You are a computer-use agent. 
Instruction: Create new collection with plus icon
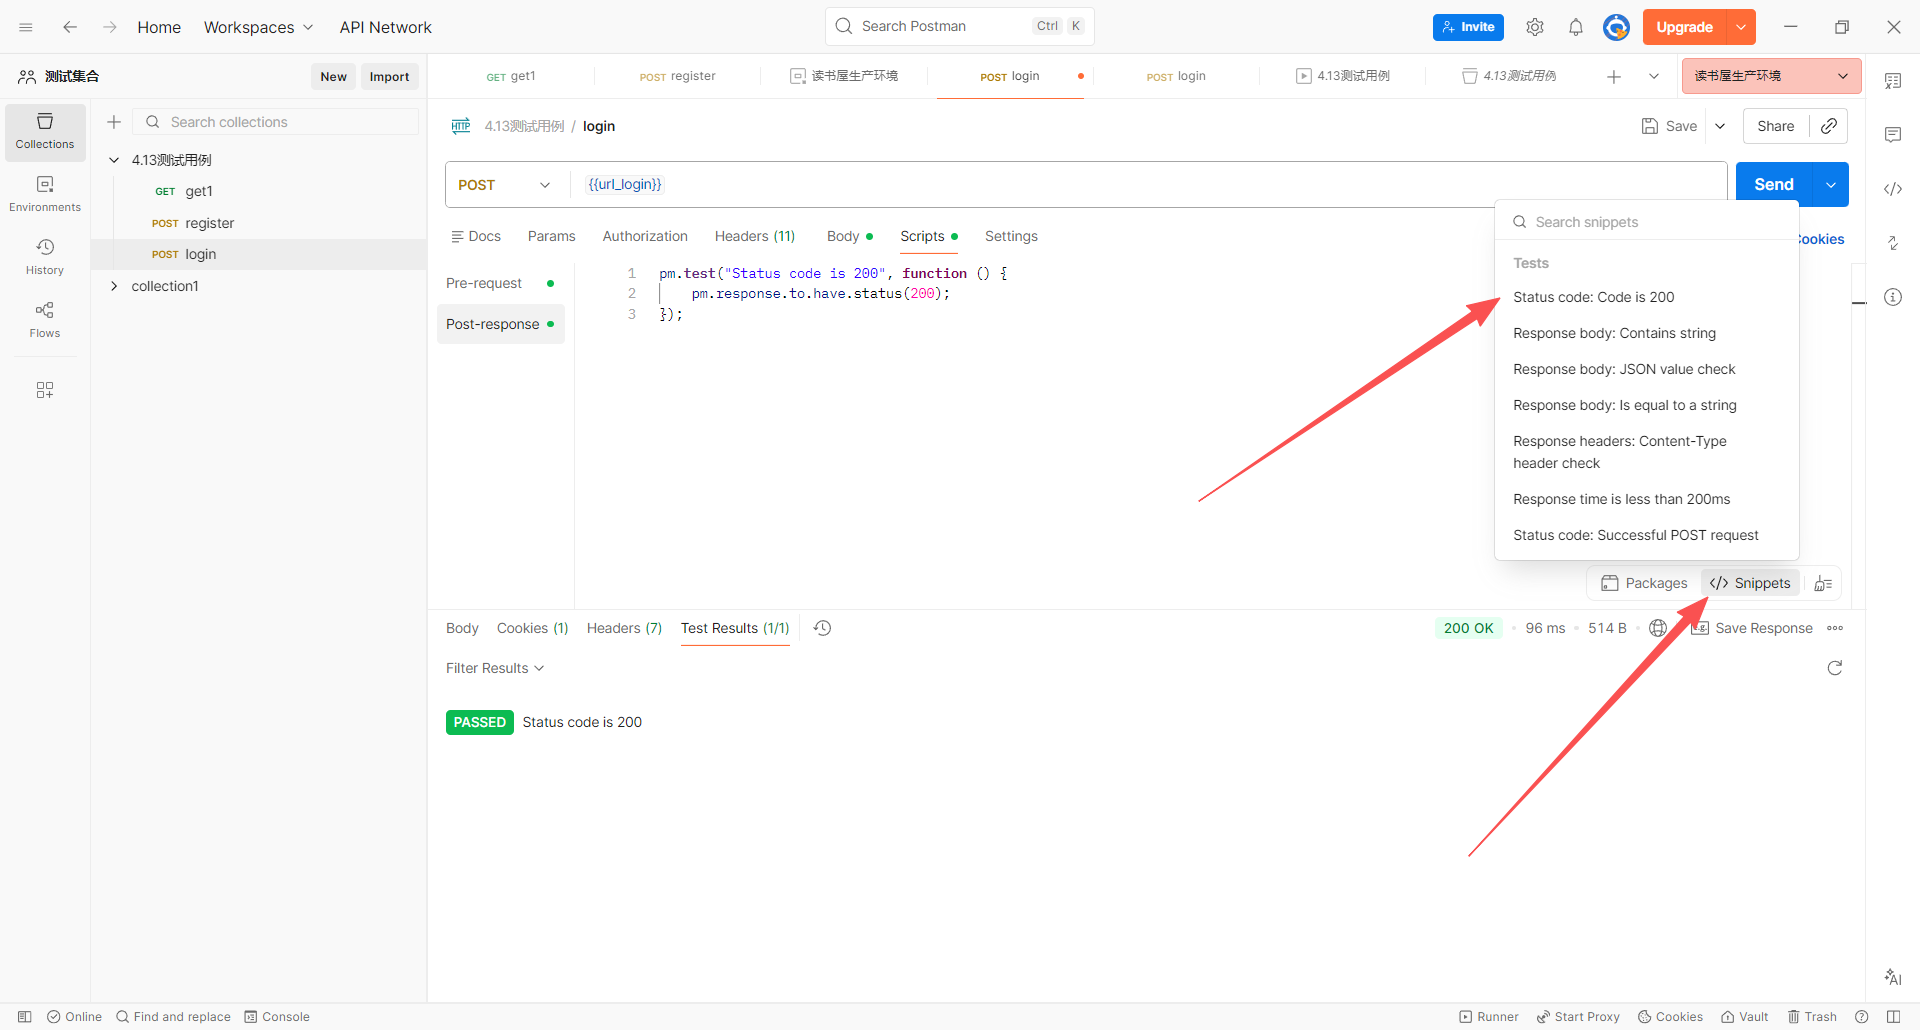point(114,122)
